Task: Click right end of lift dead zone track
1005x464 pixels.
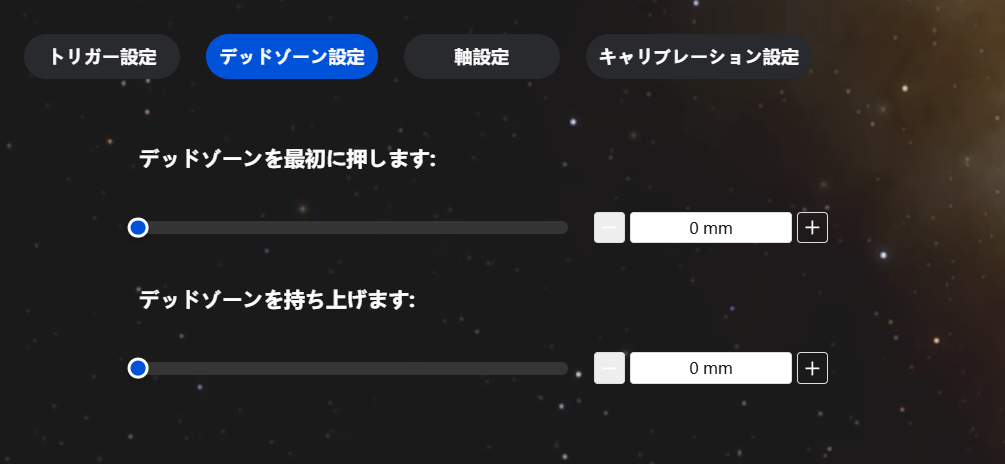Action: [563, 368]
